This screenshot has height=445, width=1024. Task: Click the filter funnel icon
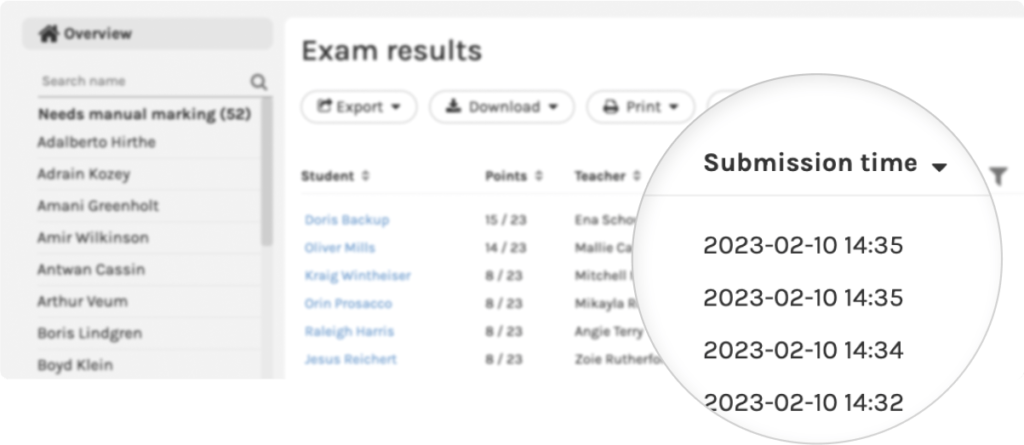(998, 176)
